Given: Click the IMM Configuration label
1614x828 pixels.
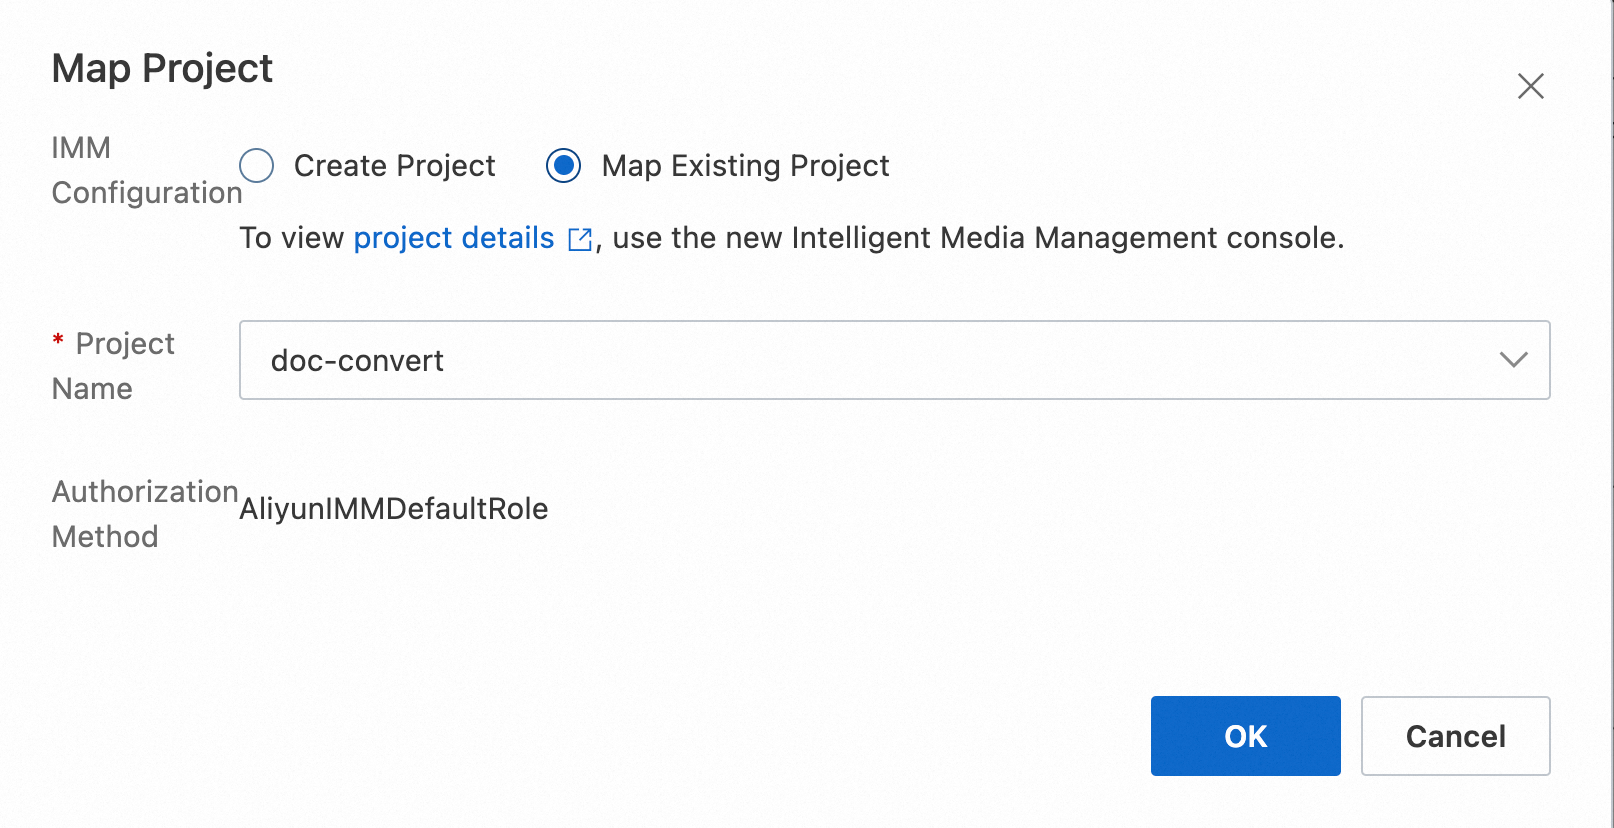Looking at the screenshot, I should coord(146,170).
